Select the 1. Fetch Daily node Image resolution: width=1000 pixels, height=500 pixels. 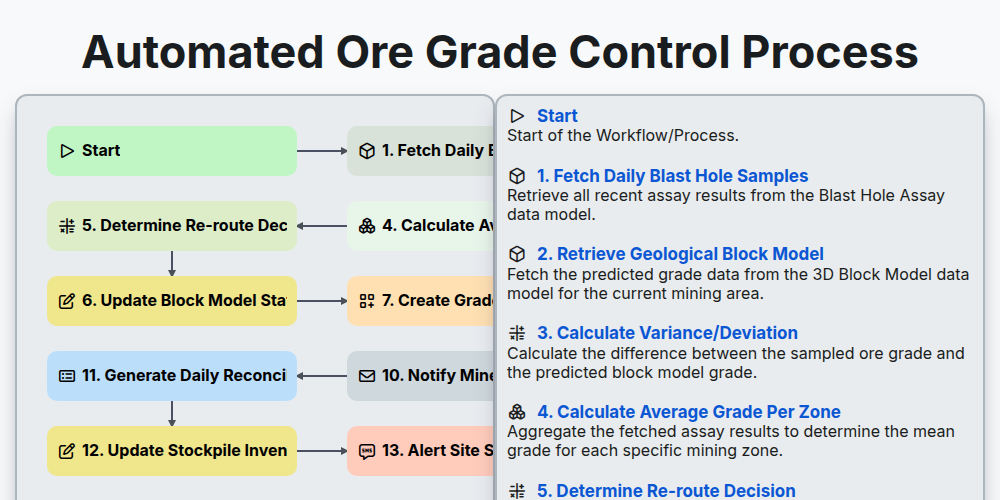click(421, 151)
